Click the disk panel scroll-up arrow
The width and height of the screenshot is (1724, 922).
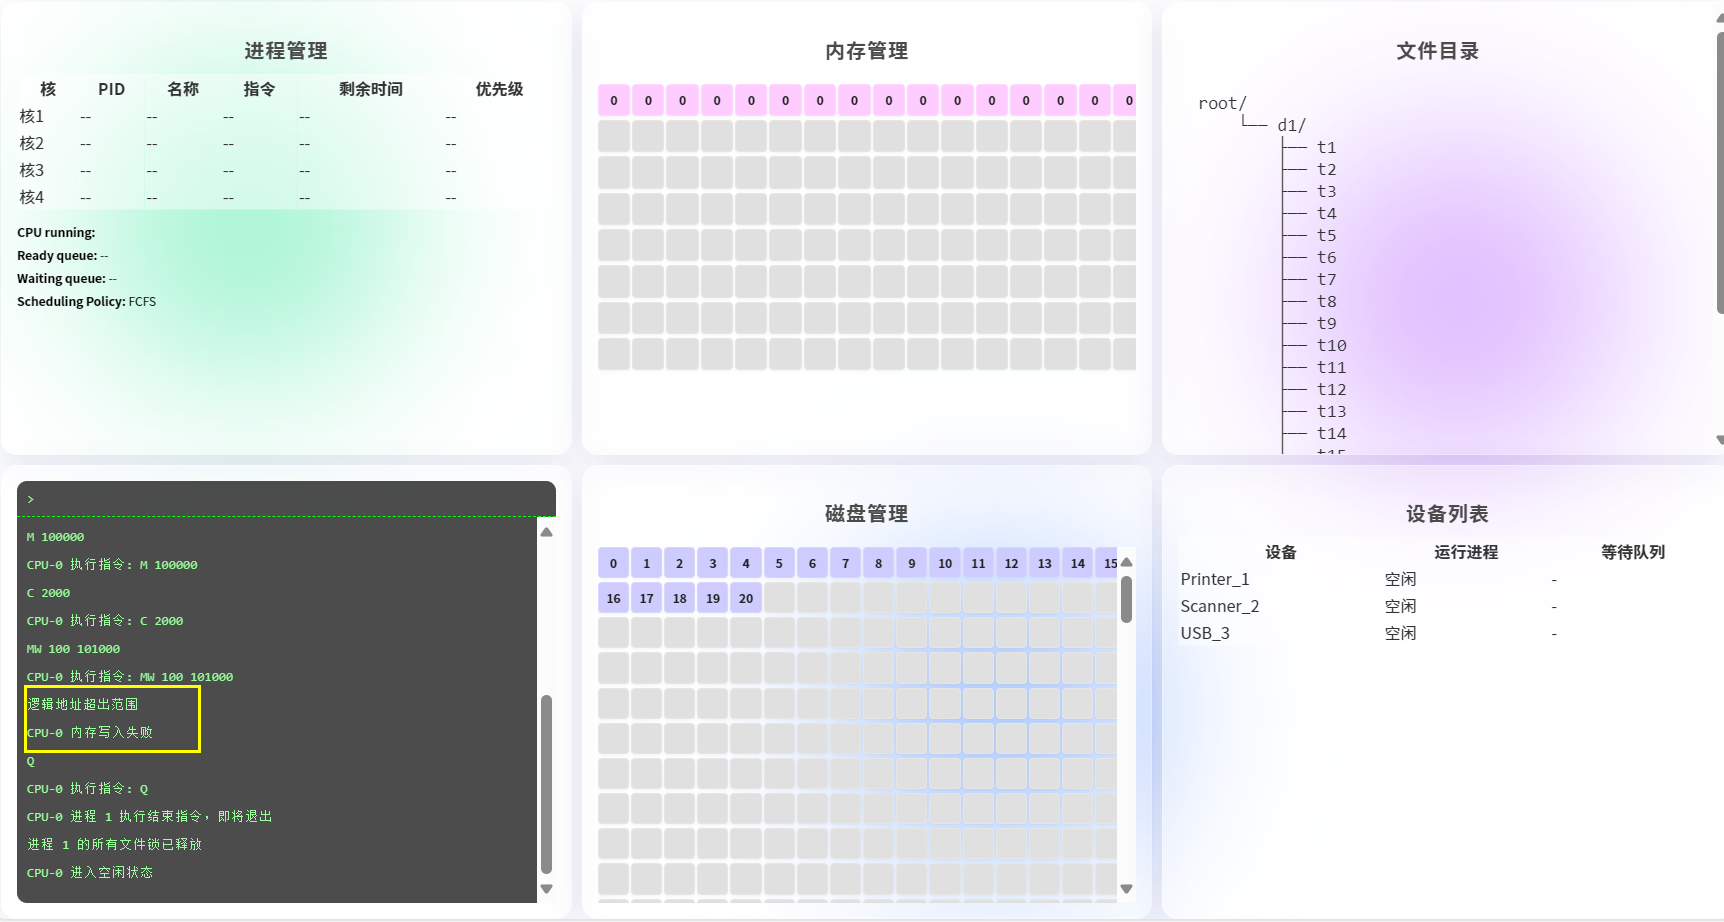tap(1126, 562)
